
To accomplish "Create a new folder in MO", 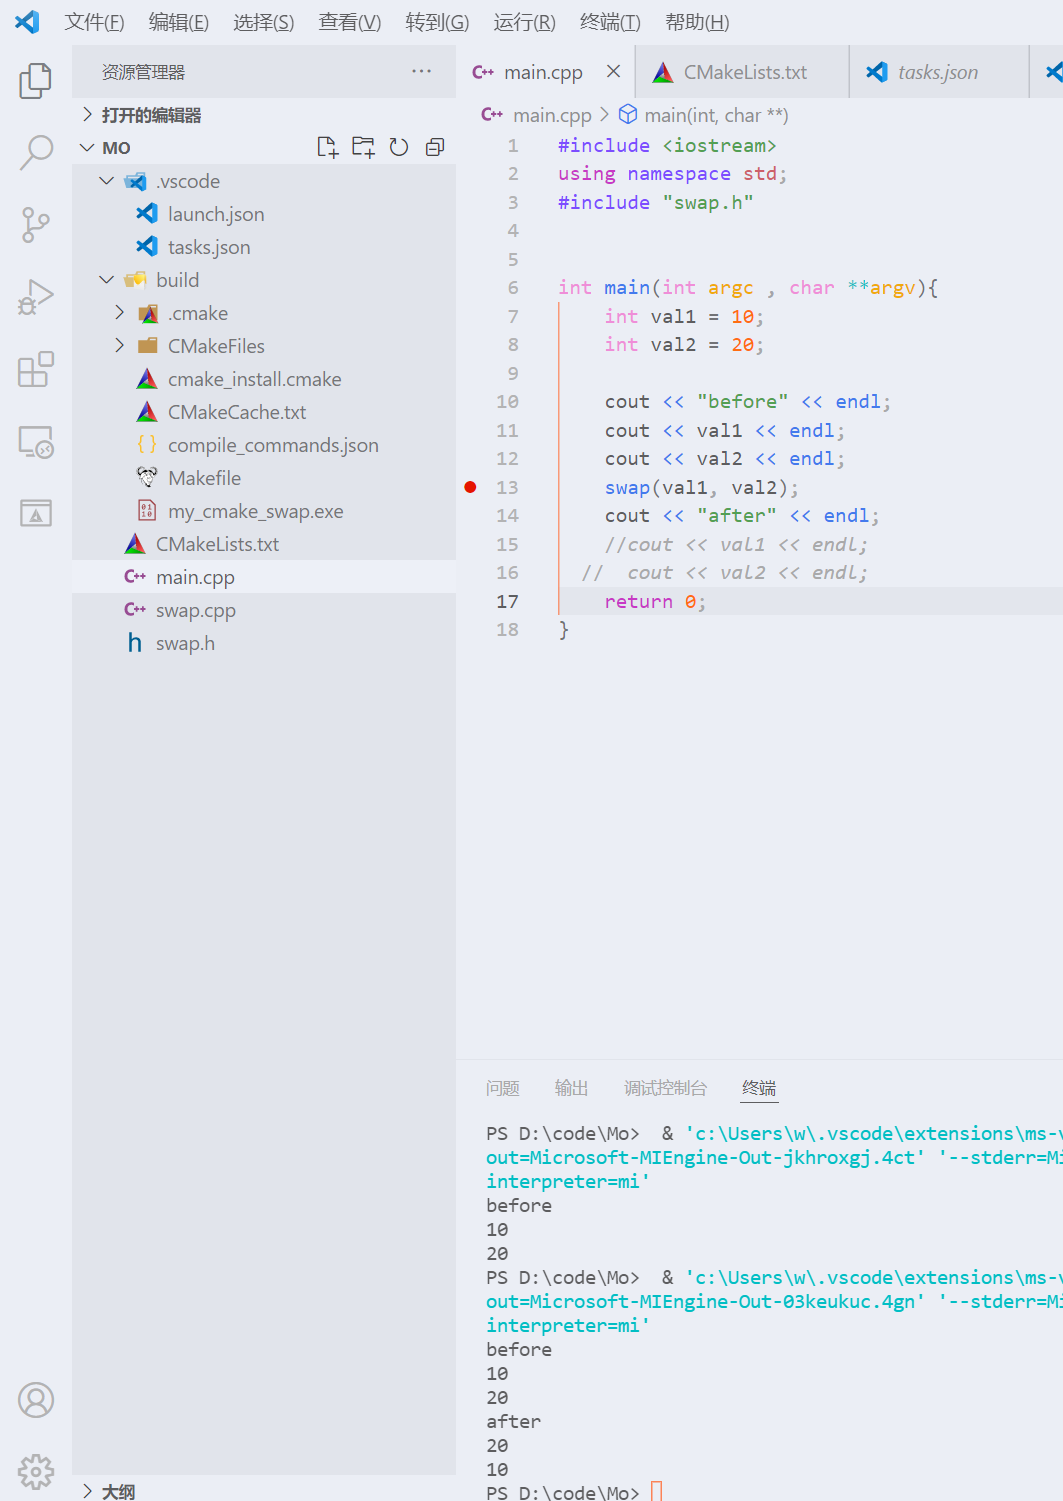I will pyautogui.click(x=363, y=147).
